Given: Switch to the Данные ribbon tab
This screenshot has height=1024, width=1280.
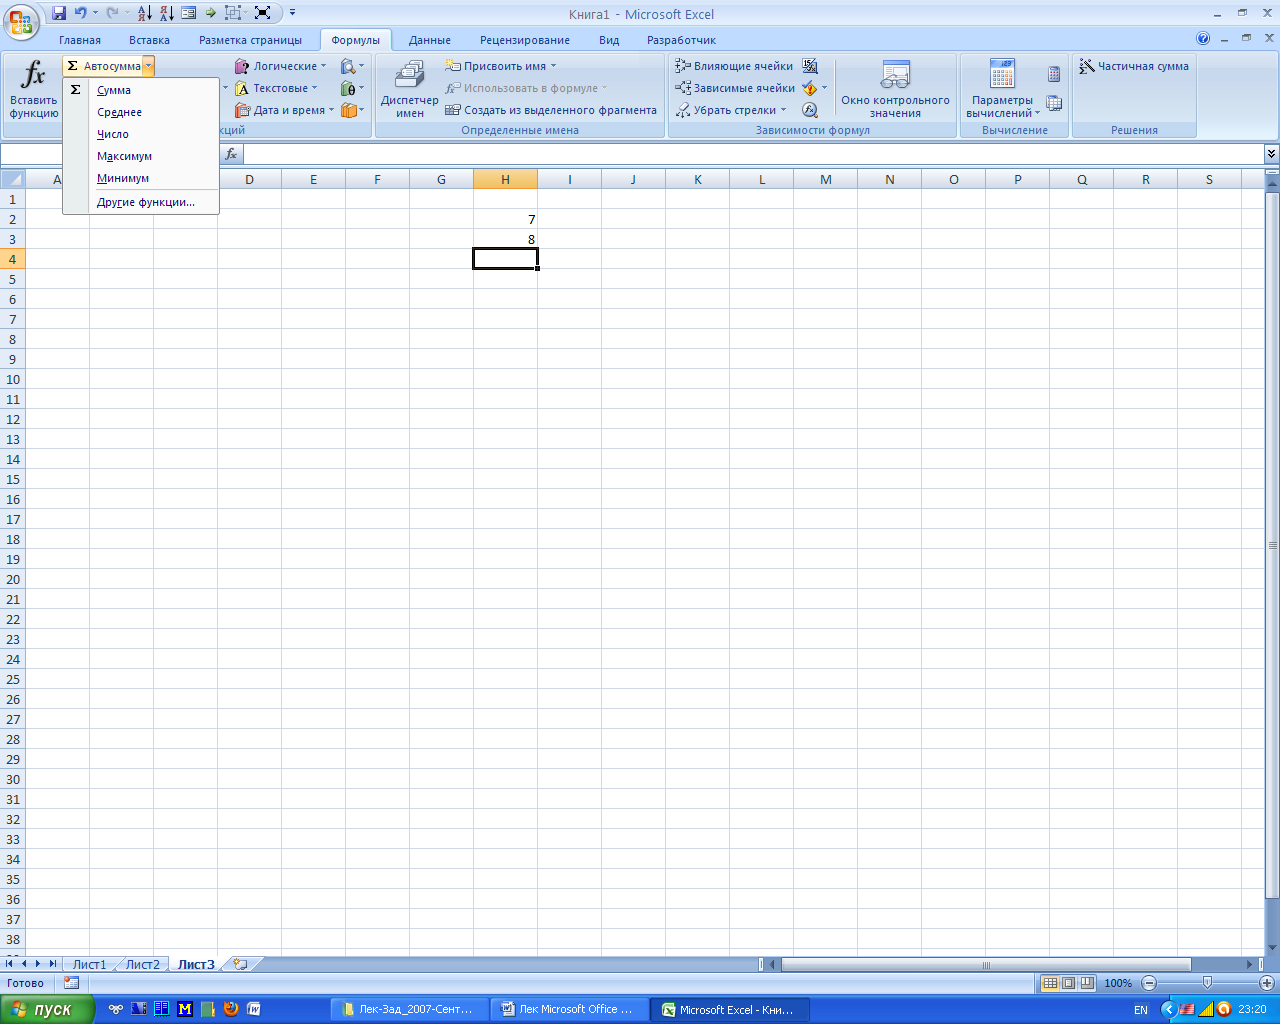Looking at the screenshot, I should coord(430,40).
